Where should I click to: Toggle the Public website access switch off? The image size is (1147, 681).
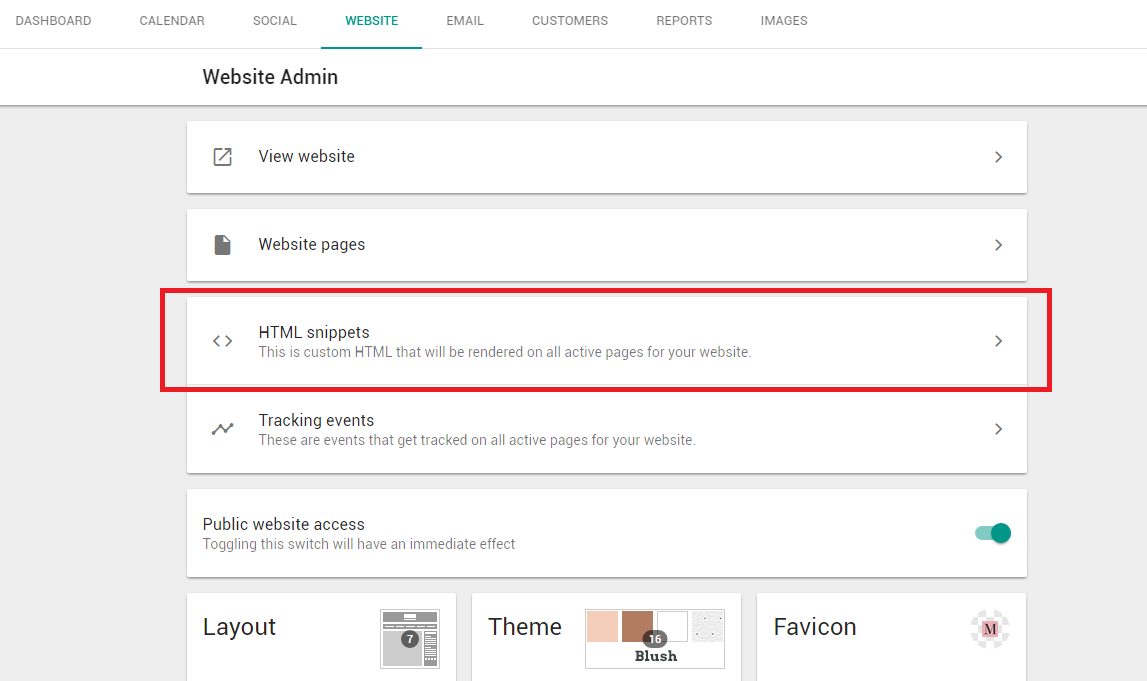point(992,533)
